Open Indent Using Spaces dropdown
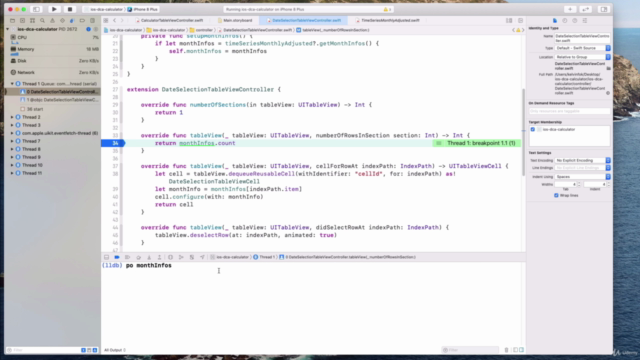The image size is (640, 360). click(x=582, y=177)
